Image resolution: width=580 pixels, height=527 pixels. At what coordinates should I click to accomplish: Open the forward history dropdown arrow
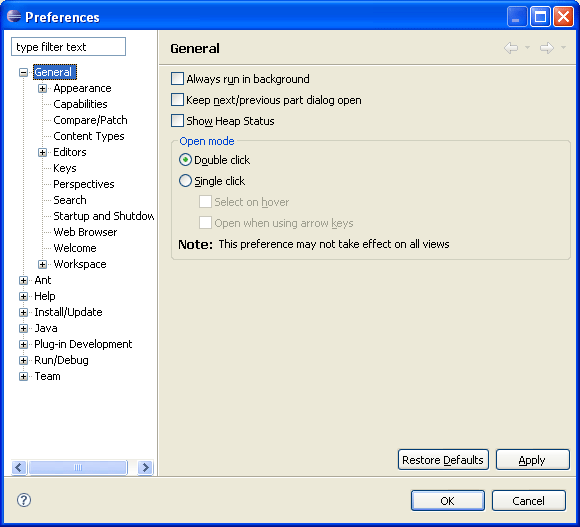pyautogui.click(x=563, y=47)
